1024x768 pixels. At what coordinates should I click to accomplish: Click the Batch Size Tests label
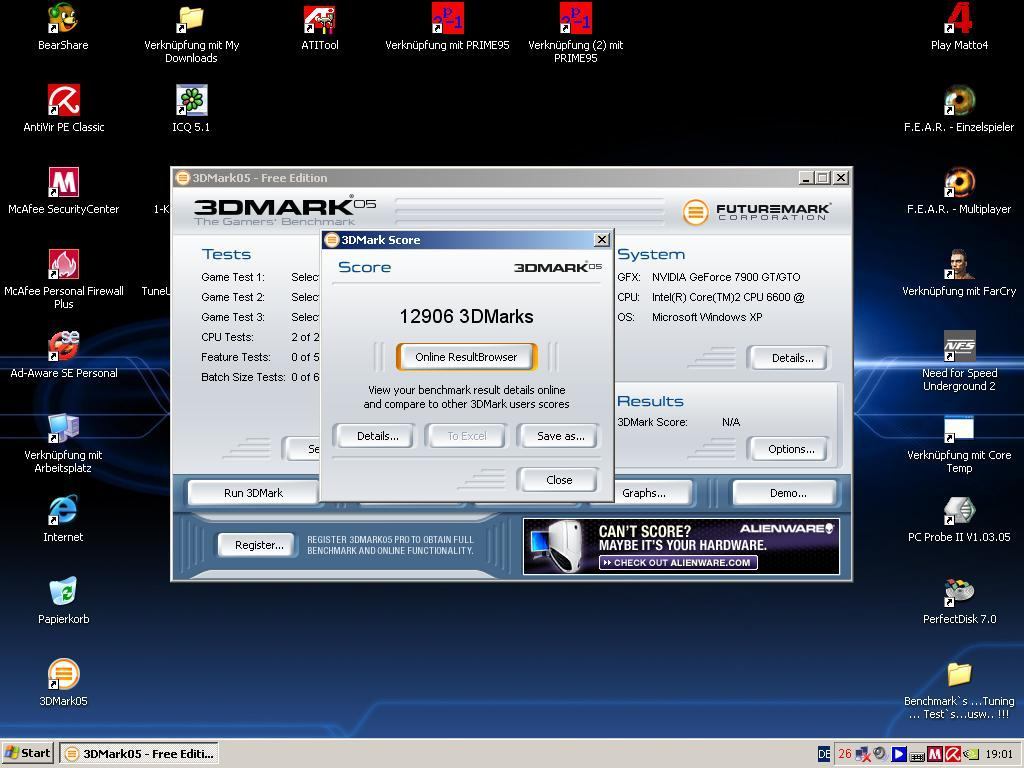[243, 377]
